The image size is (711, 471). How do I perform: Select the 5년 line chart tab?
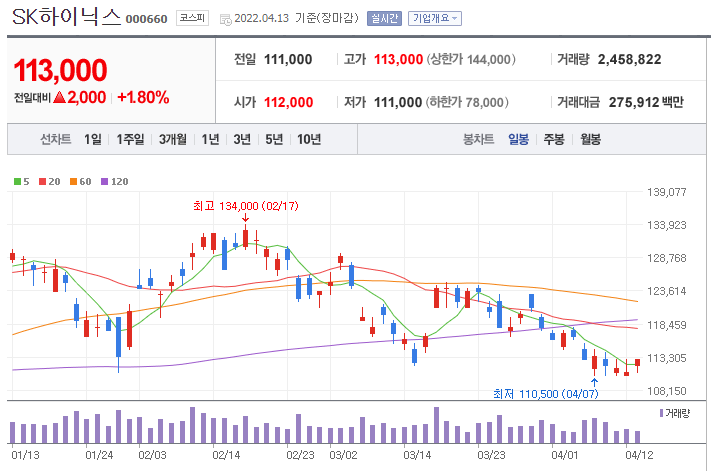274,139
